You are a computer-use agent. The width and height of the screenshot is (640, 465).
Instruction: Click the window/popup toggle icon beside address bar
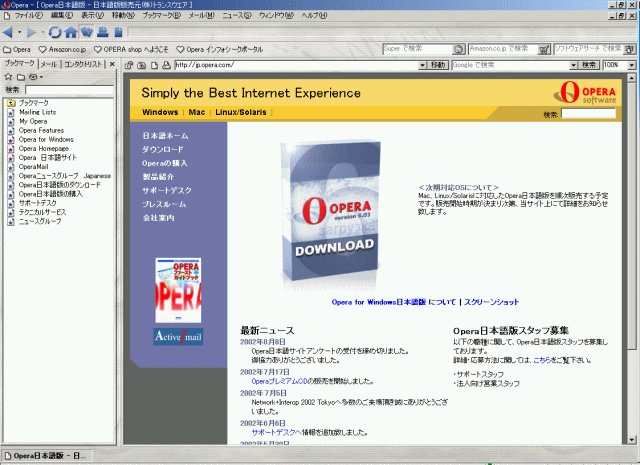[x=129, y=65]
